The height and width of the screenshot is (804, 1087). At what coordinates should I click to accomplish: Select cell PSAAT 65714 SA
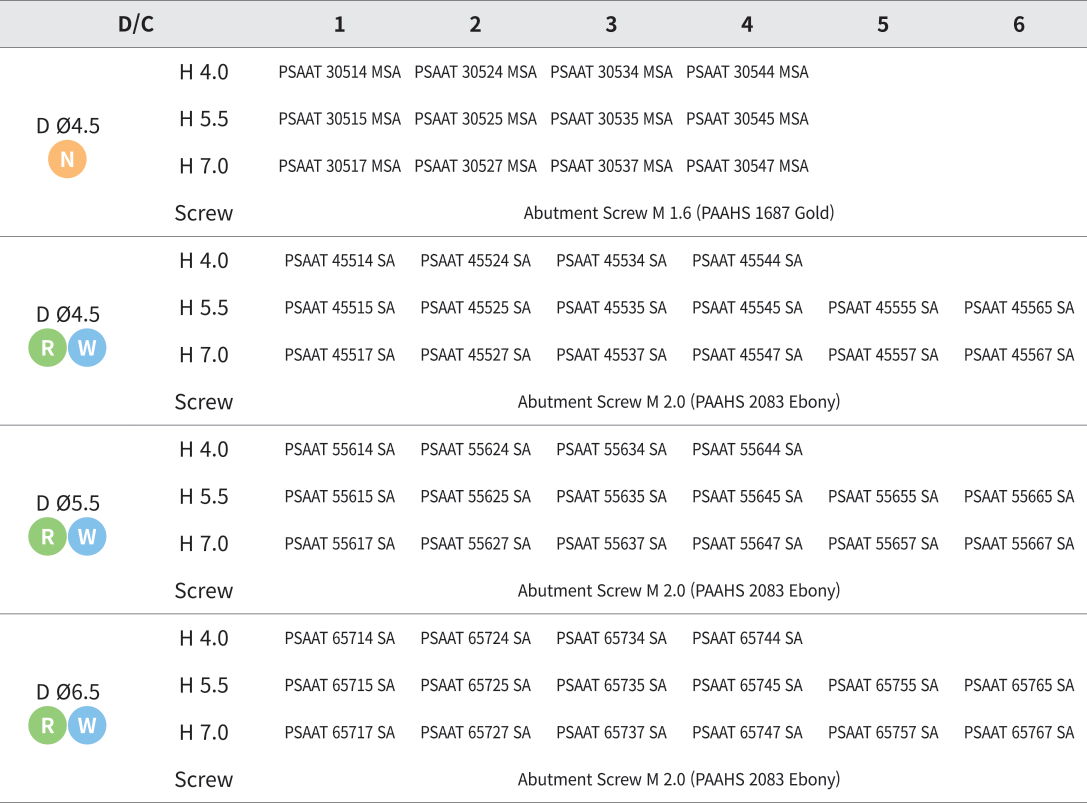(x=340, y=638)
